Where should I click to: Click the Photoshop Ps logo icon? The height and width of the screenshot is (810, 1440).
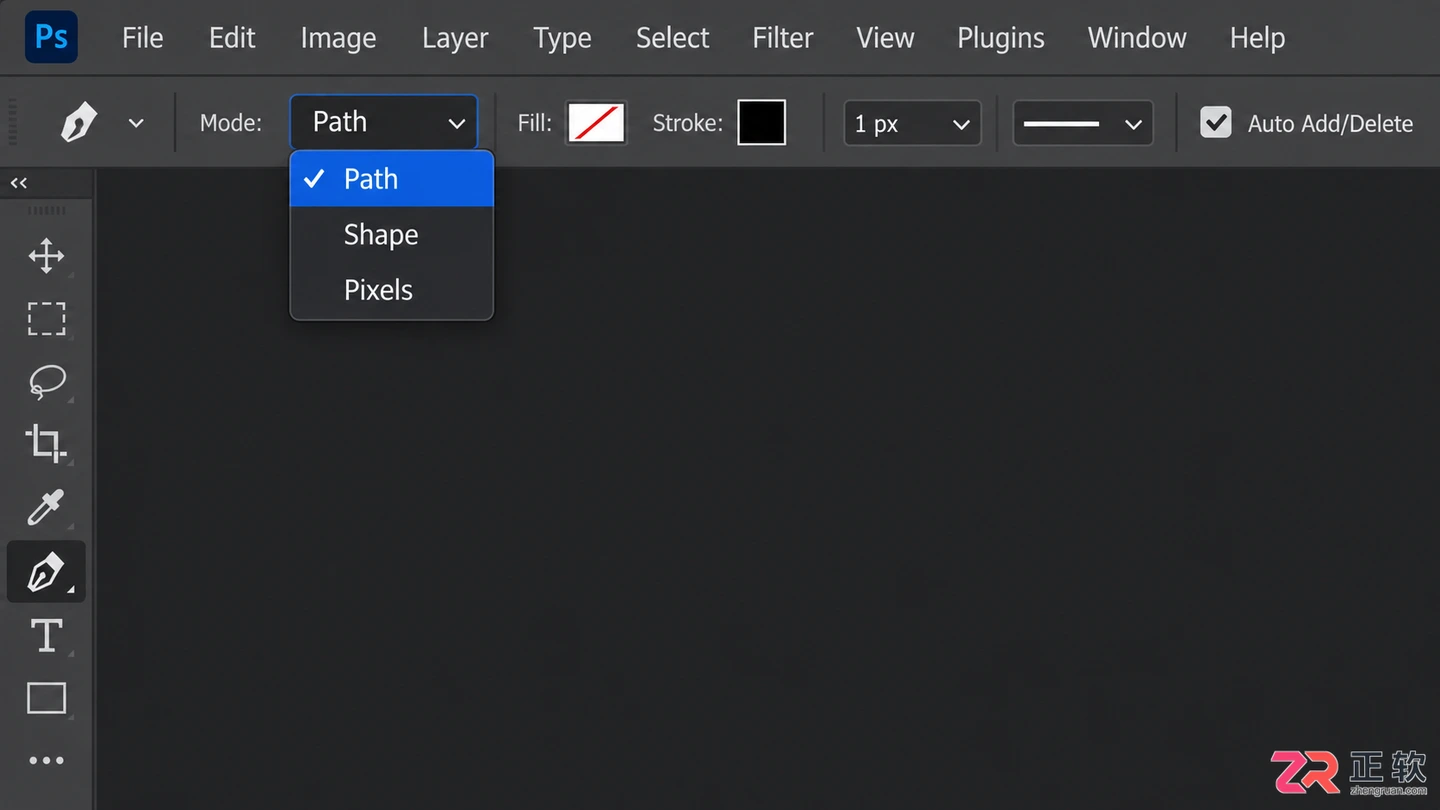coord(51,37)
